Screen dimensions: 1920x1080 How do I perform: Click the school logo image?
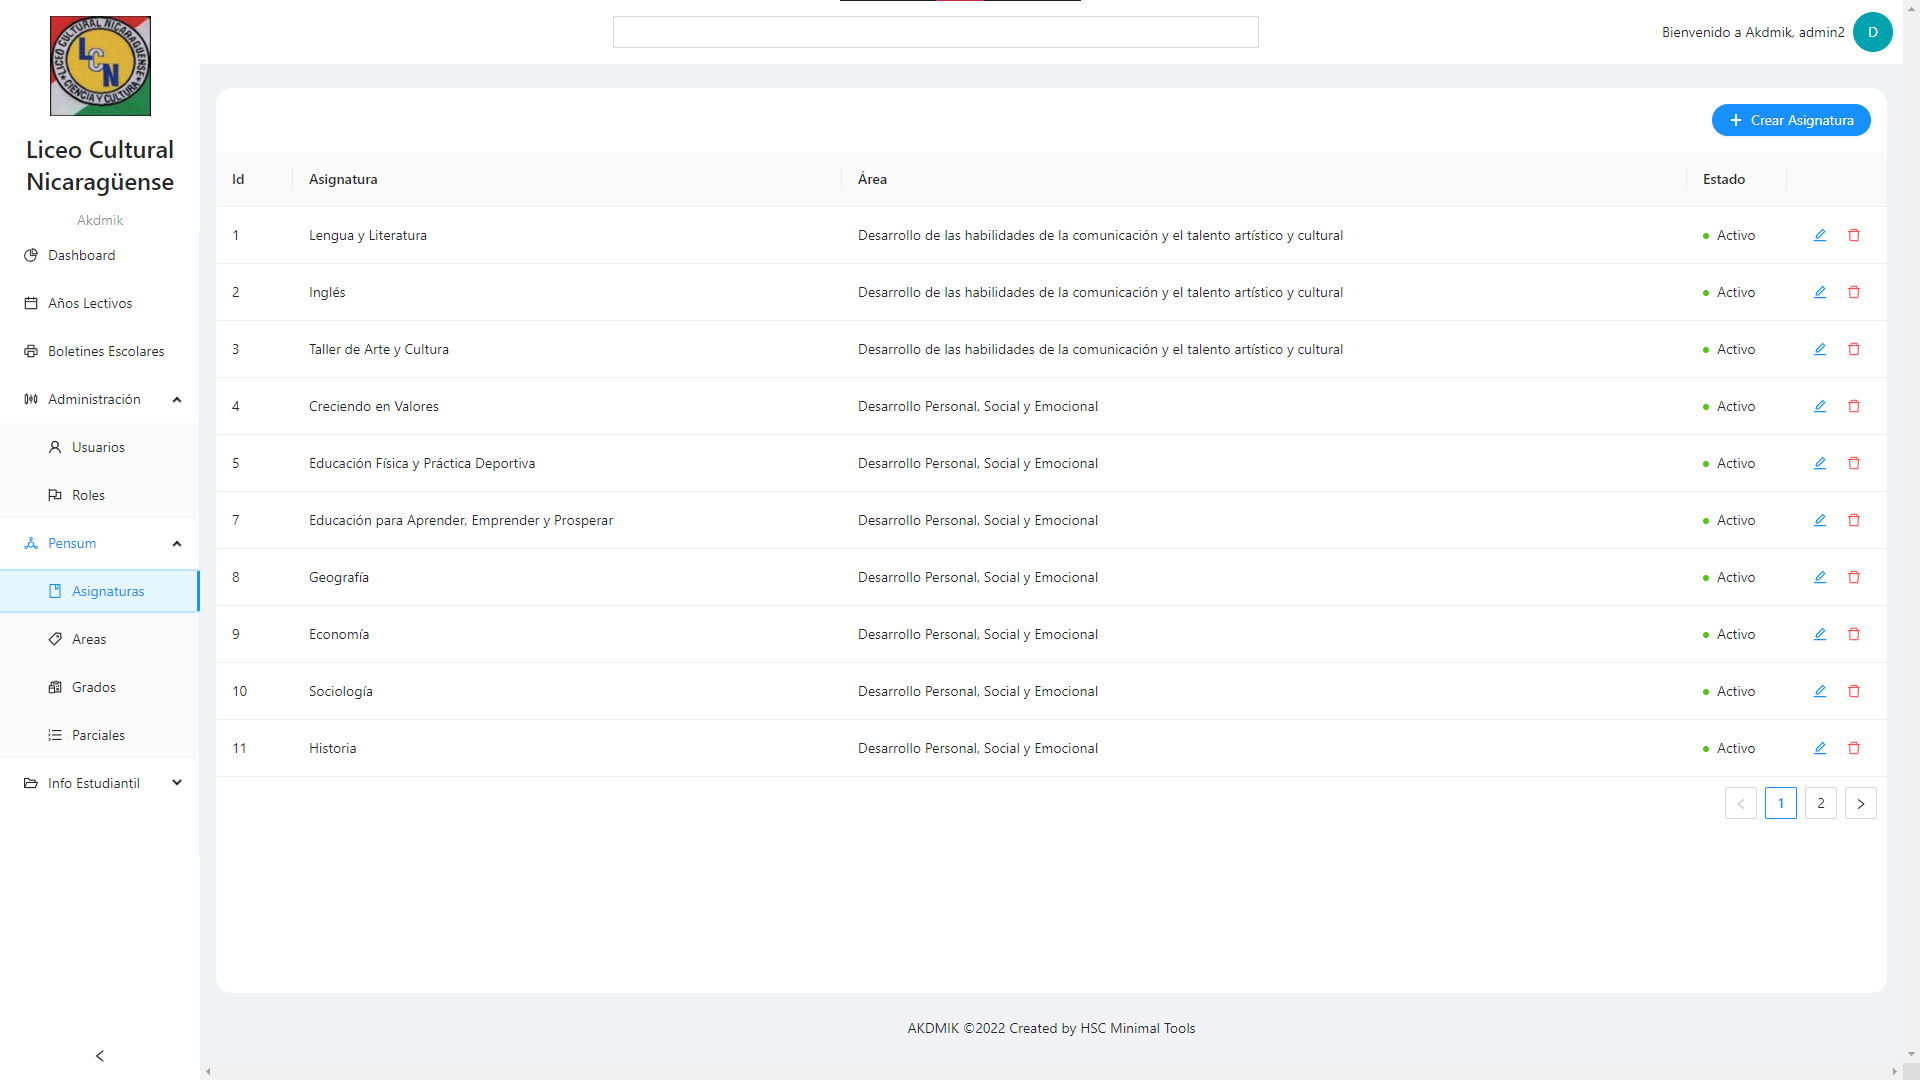click(100, 66)
